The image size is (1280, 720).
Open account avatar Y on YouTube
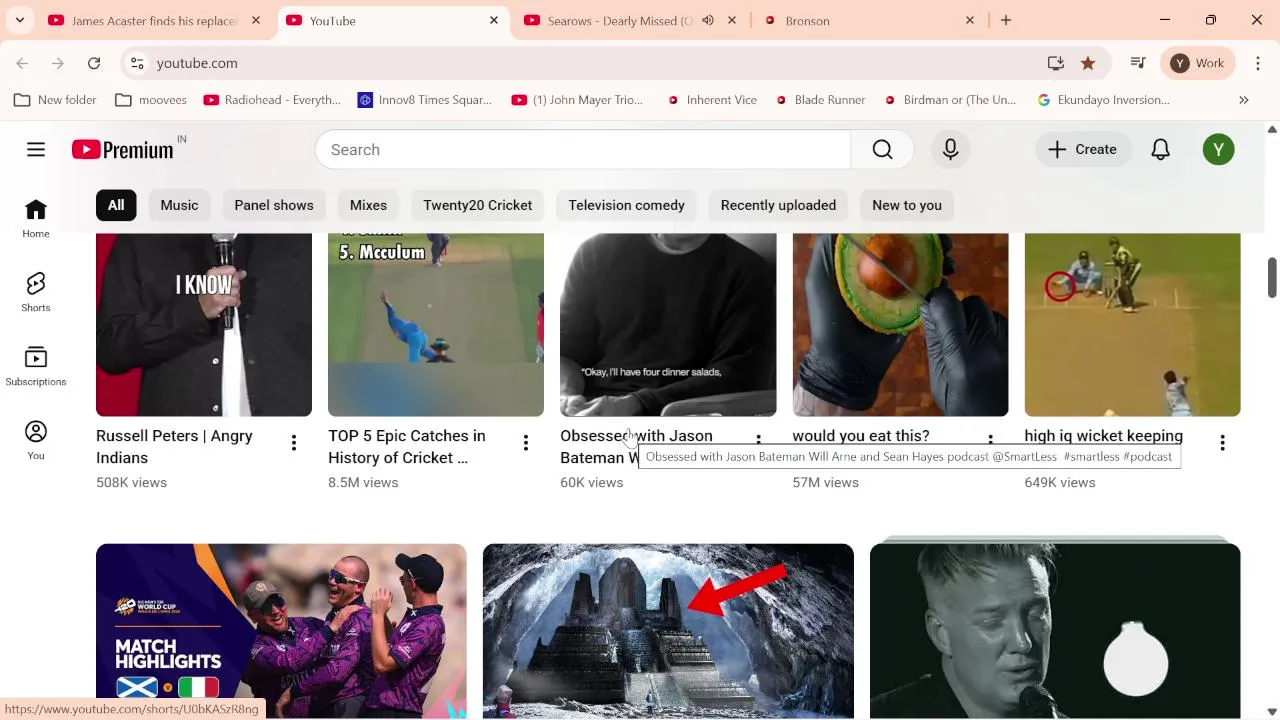pyautogui.click(x=1218, y=150)
